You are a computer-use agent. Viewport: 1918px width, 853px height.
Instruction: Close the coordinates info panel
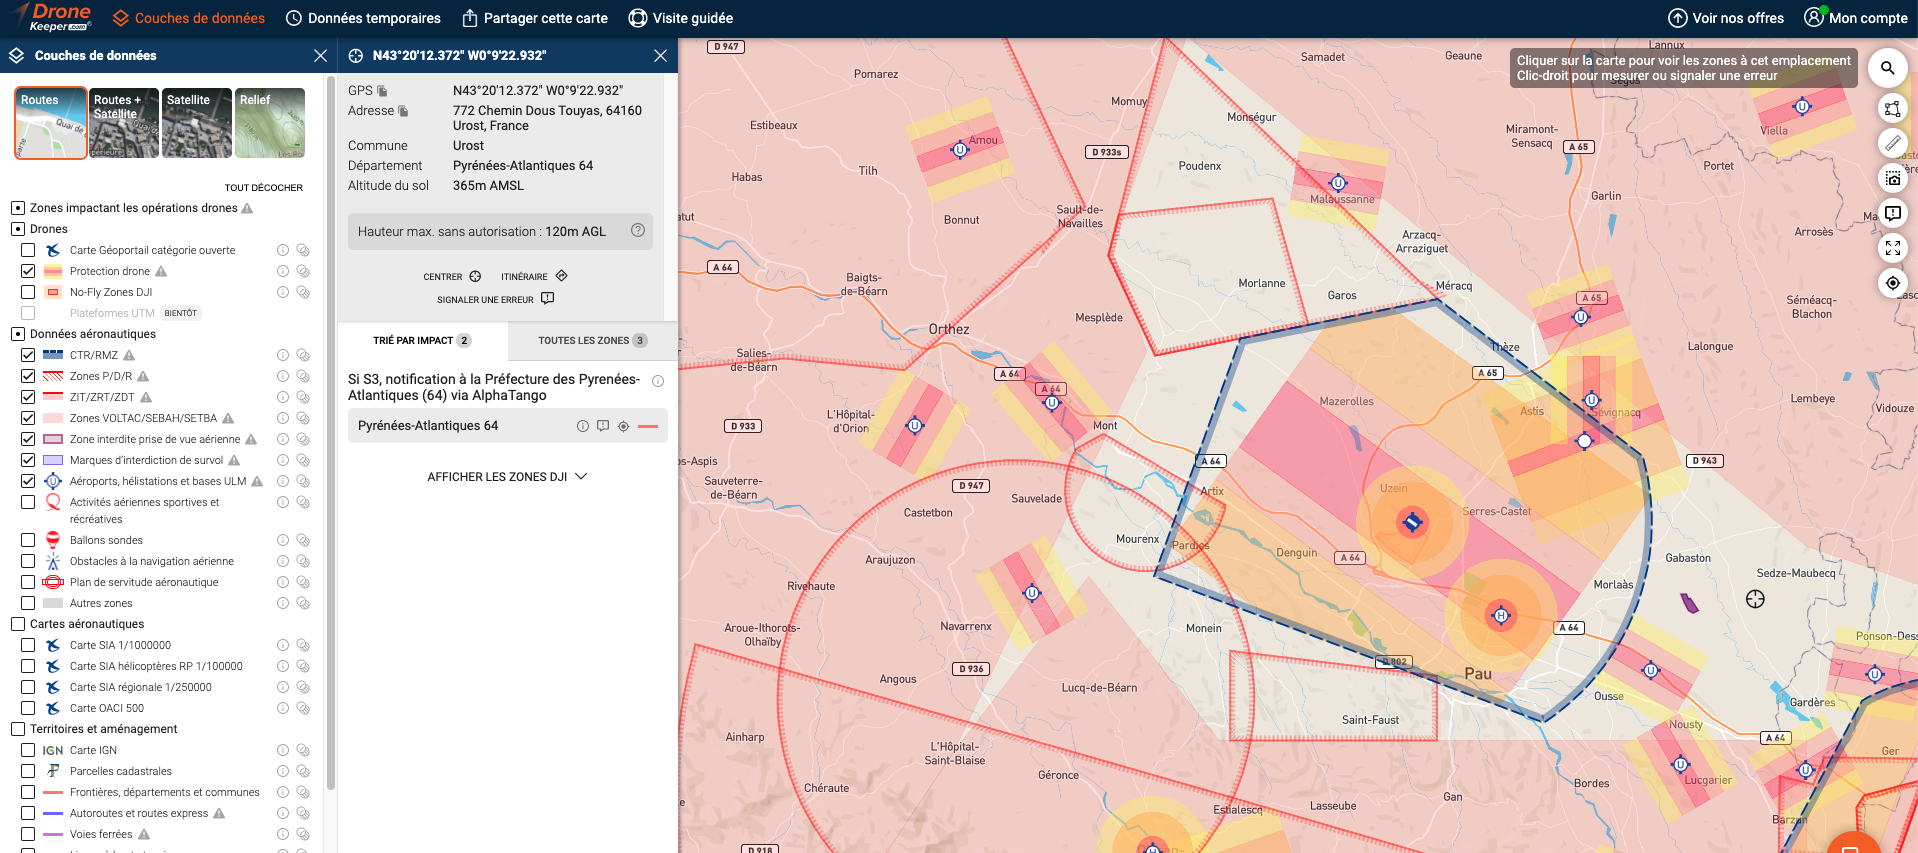[x=660, y=56]
